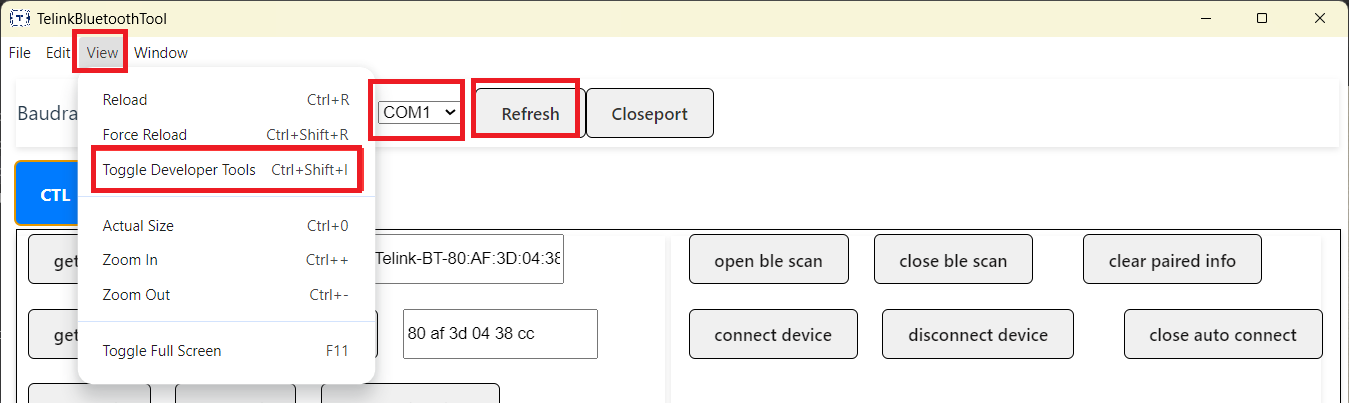The image size is (1349, 403).
Task: Open the File menu
Action: click(x=19, y=53)
